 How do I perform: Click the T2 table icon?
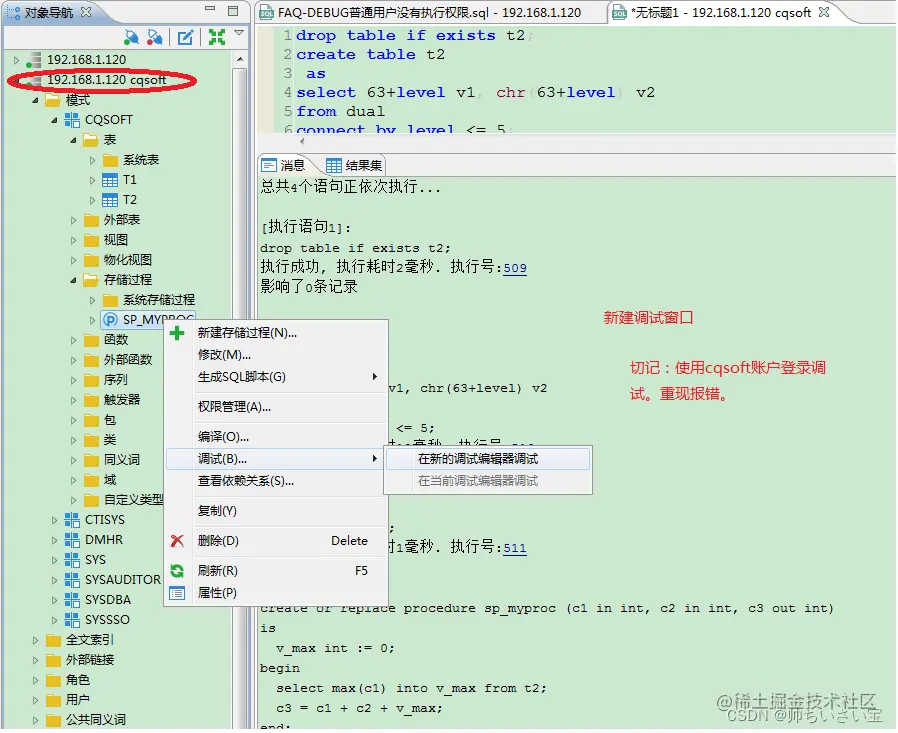[110, 200]
